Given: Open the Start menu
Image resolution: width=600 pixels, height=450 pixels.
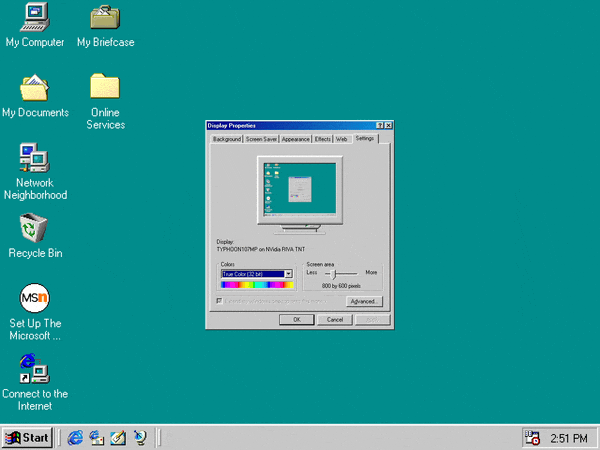Looking at the screenshot, I should (x=28, y=437).
